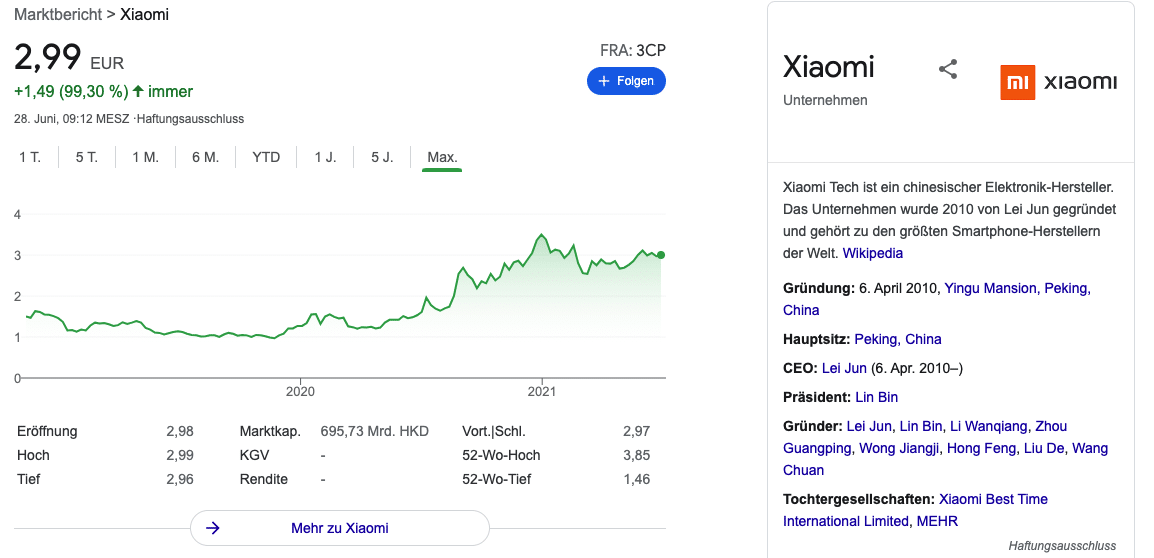Select the 5 T. time range tab
1154x558 pixels.
pos(87,158)
